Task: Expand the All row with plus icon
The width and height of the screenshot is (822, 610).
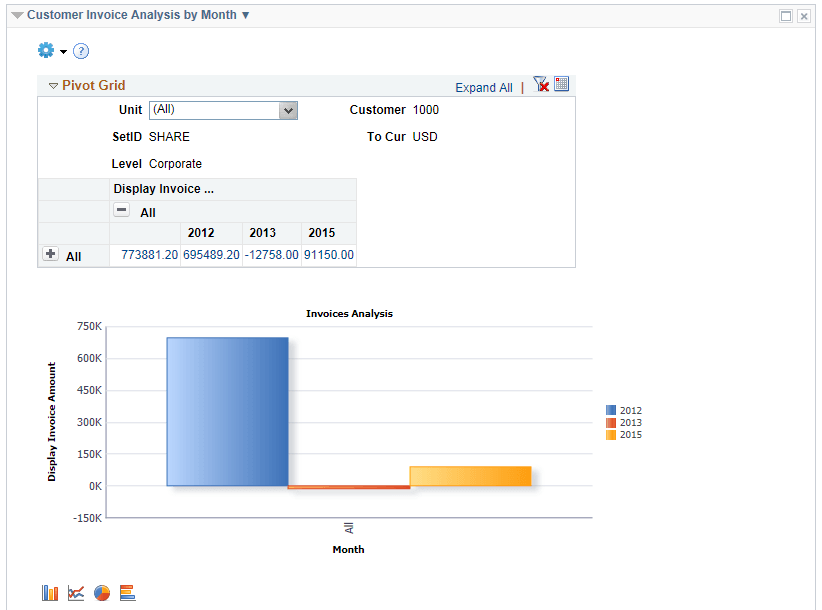Action: click(x=50, y=254)
